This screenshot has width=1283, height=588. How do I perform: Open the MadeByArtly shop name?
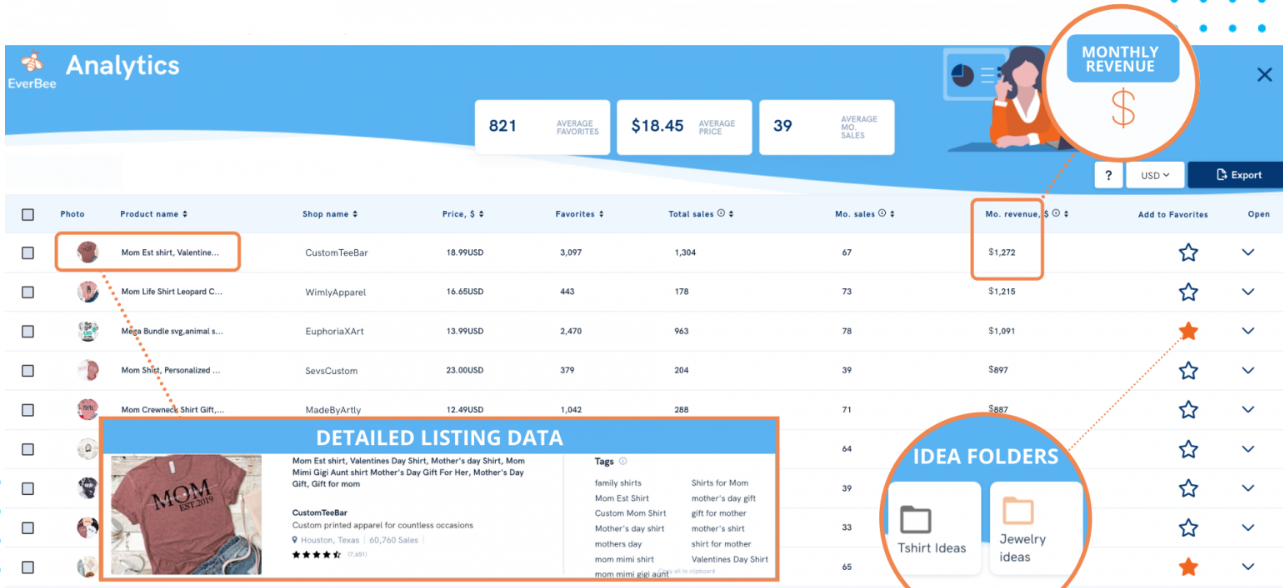pyautogui.click(x=334, y=410)
